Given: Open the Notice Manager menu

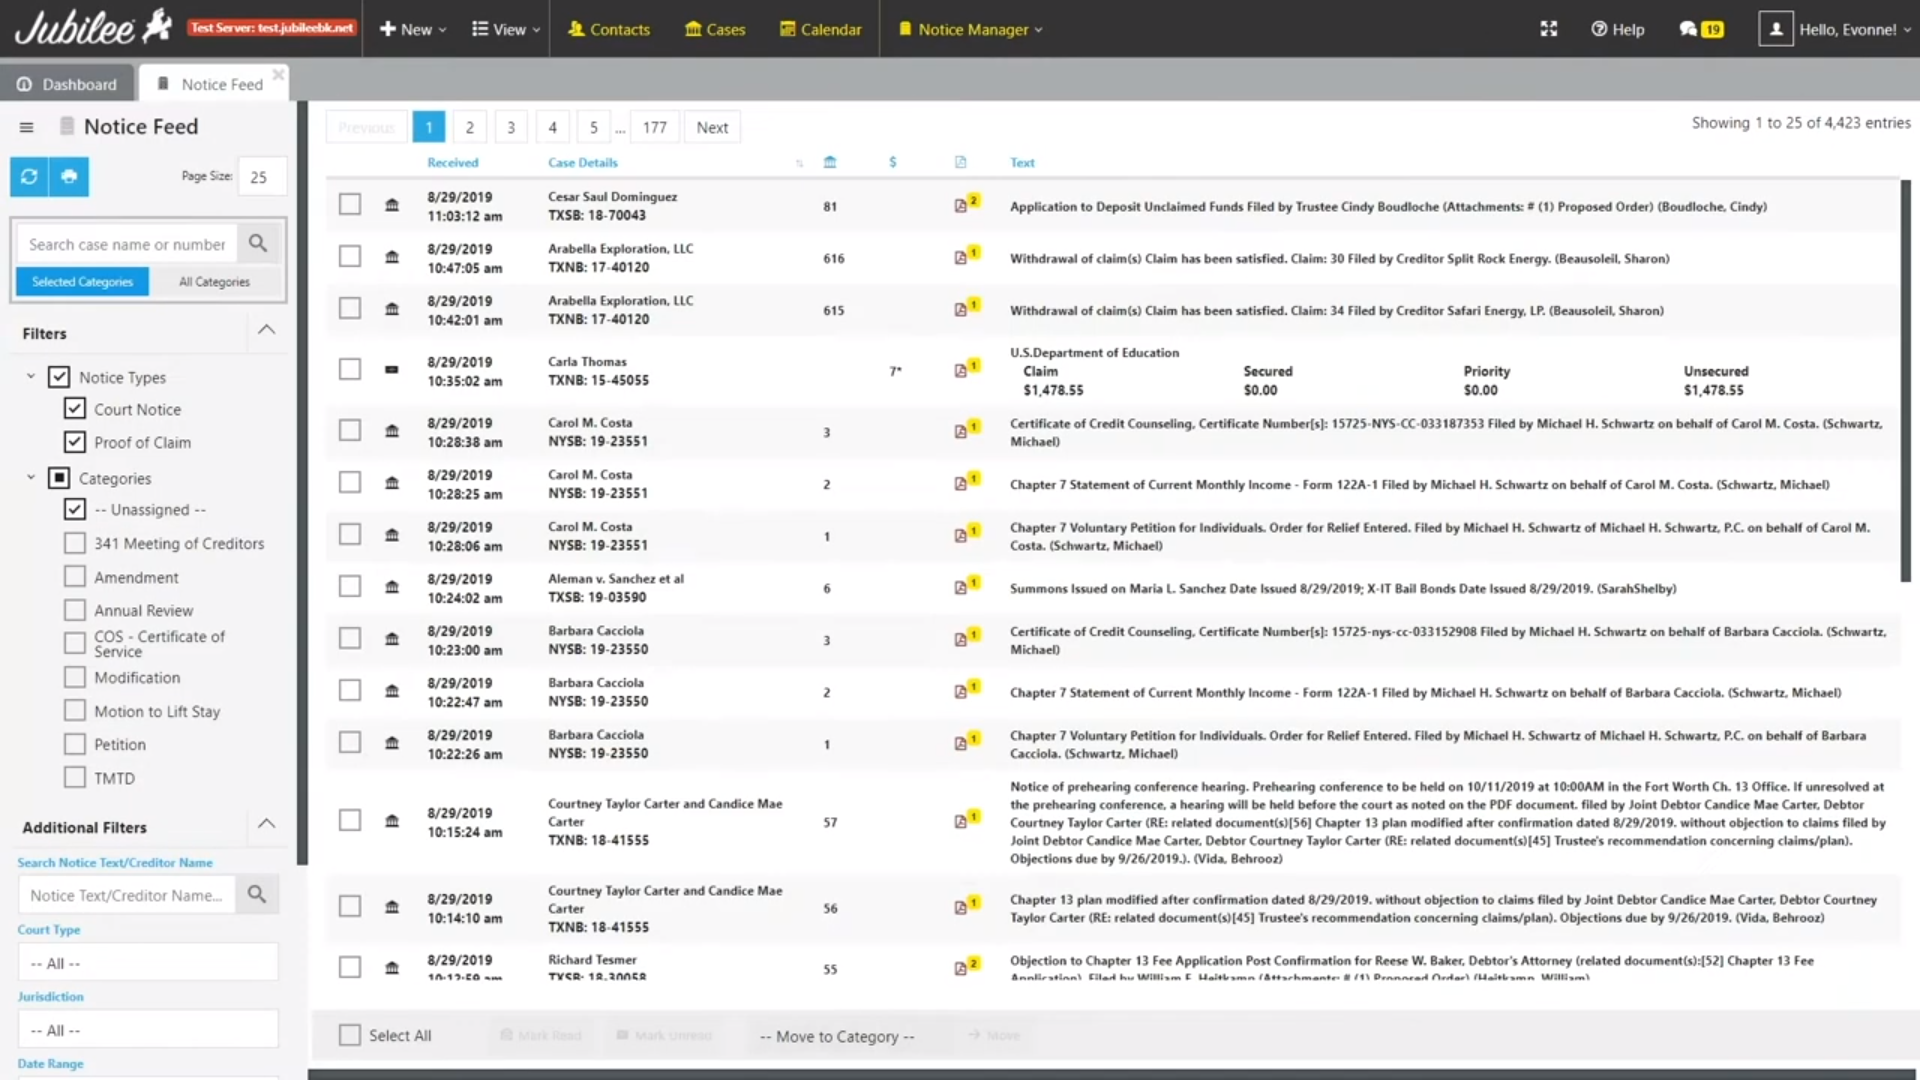Looking at the screenshot, I should [971, 29].
